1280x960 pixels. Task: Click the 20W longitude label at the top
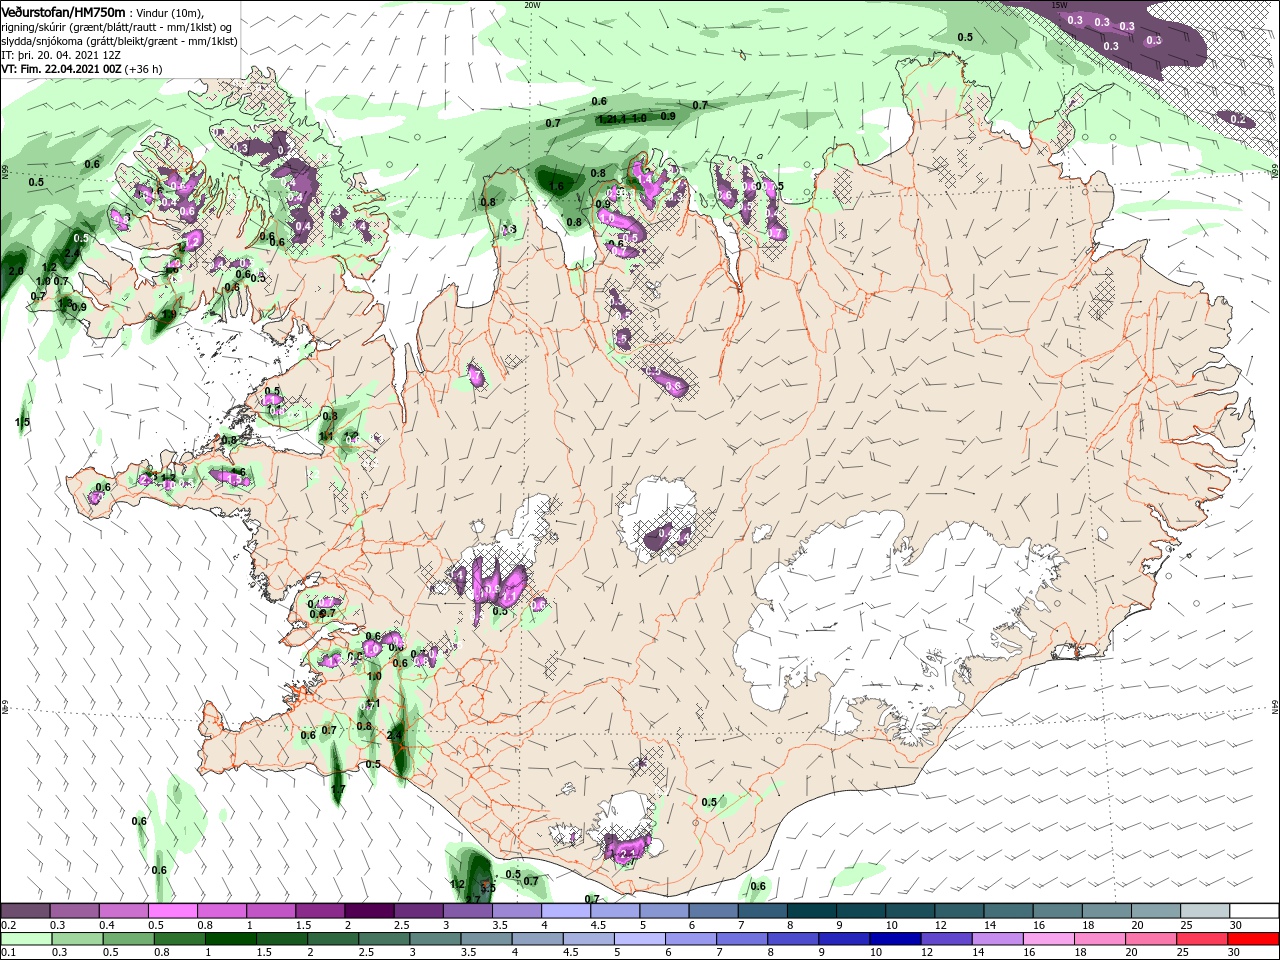(532, 5)
